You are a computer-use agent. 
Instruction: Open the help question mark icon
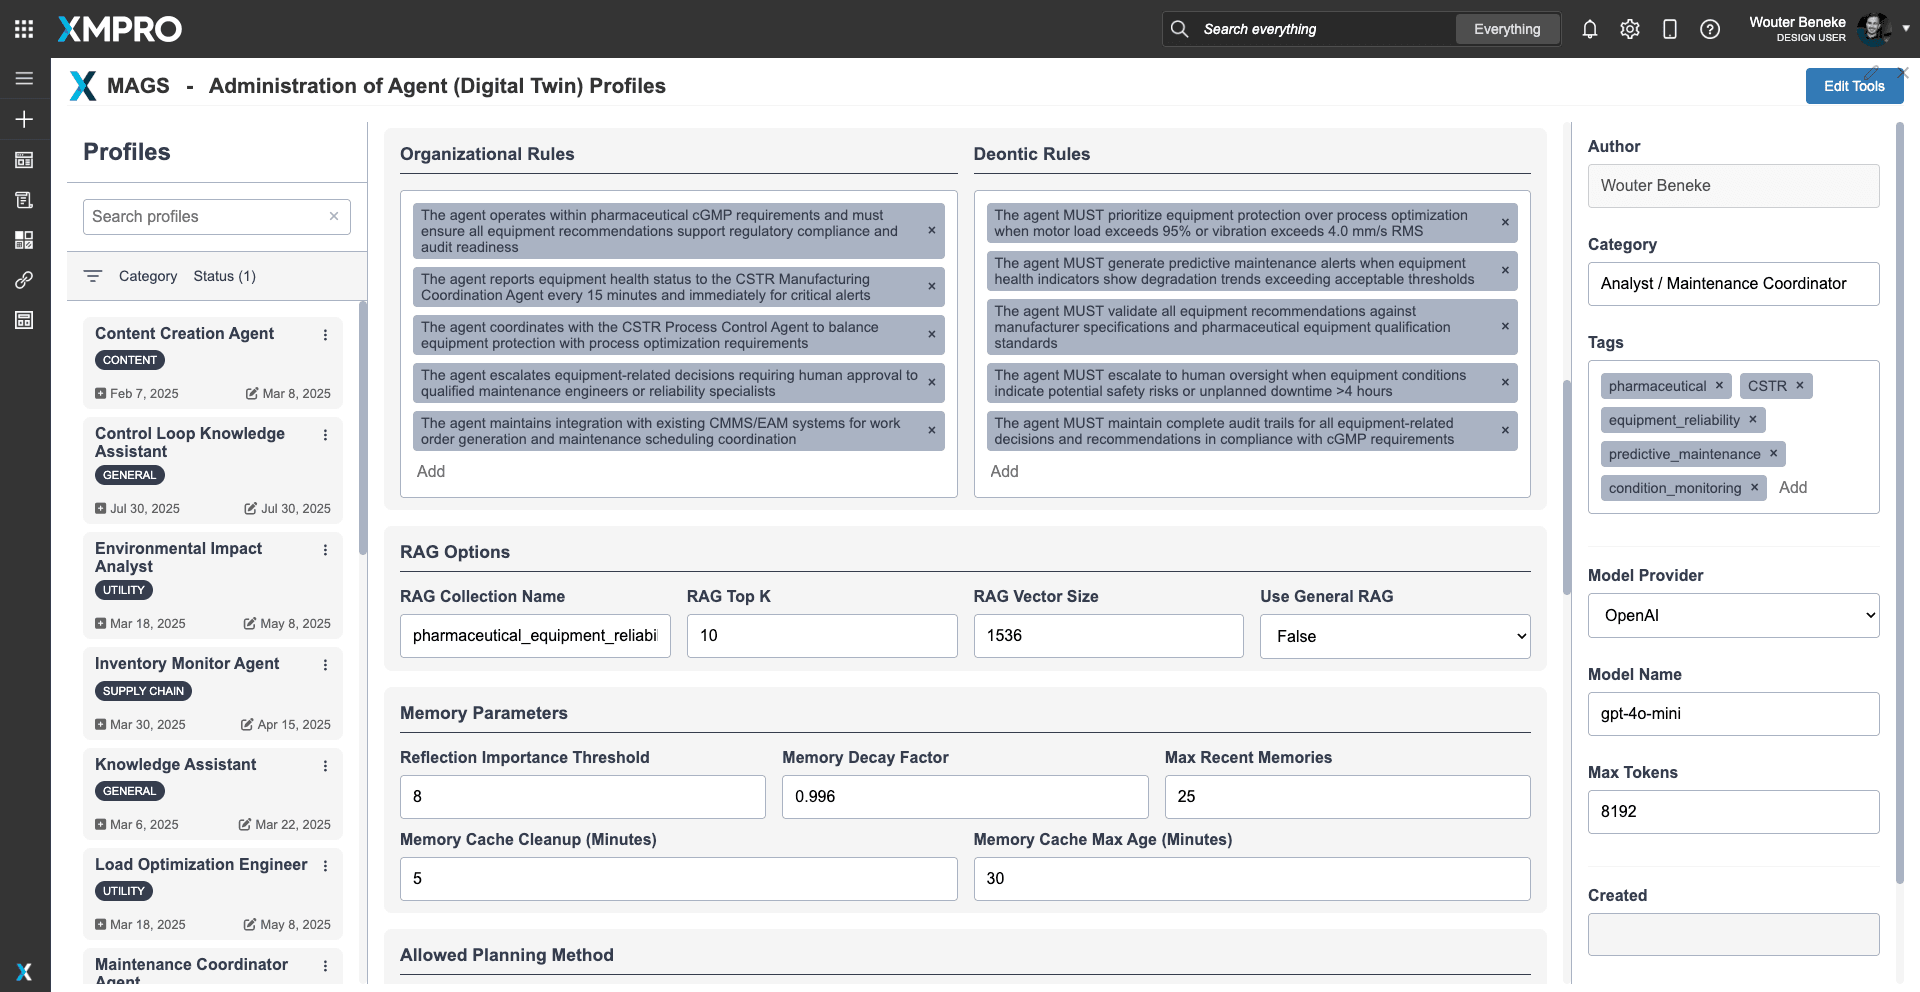point(1709,29)
